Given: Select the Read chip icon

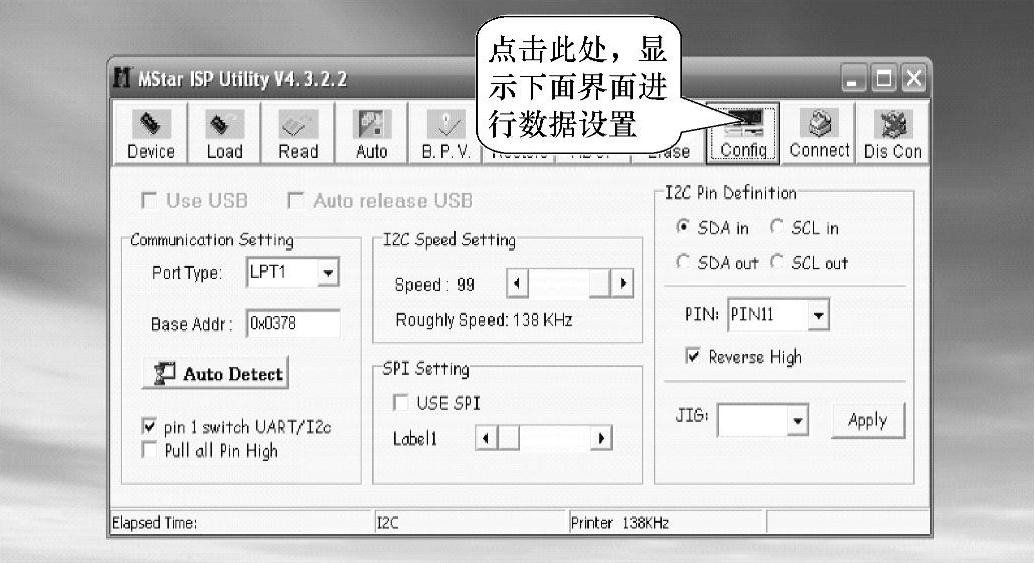Looking at the screenshot, I should [x=298, y=133].
